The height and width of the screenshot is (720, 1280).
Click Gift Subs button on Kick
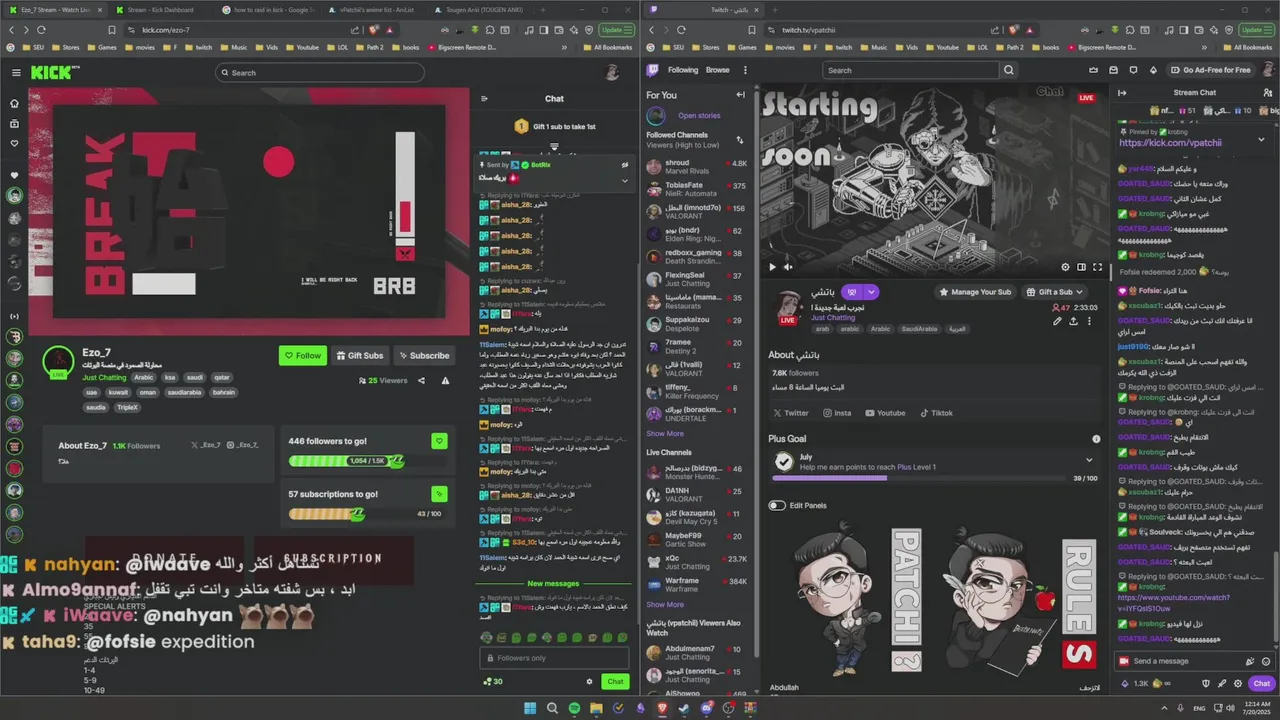(x=360, y=355)
